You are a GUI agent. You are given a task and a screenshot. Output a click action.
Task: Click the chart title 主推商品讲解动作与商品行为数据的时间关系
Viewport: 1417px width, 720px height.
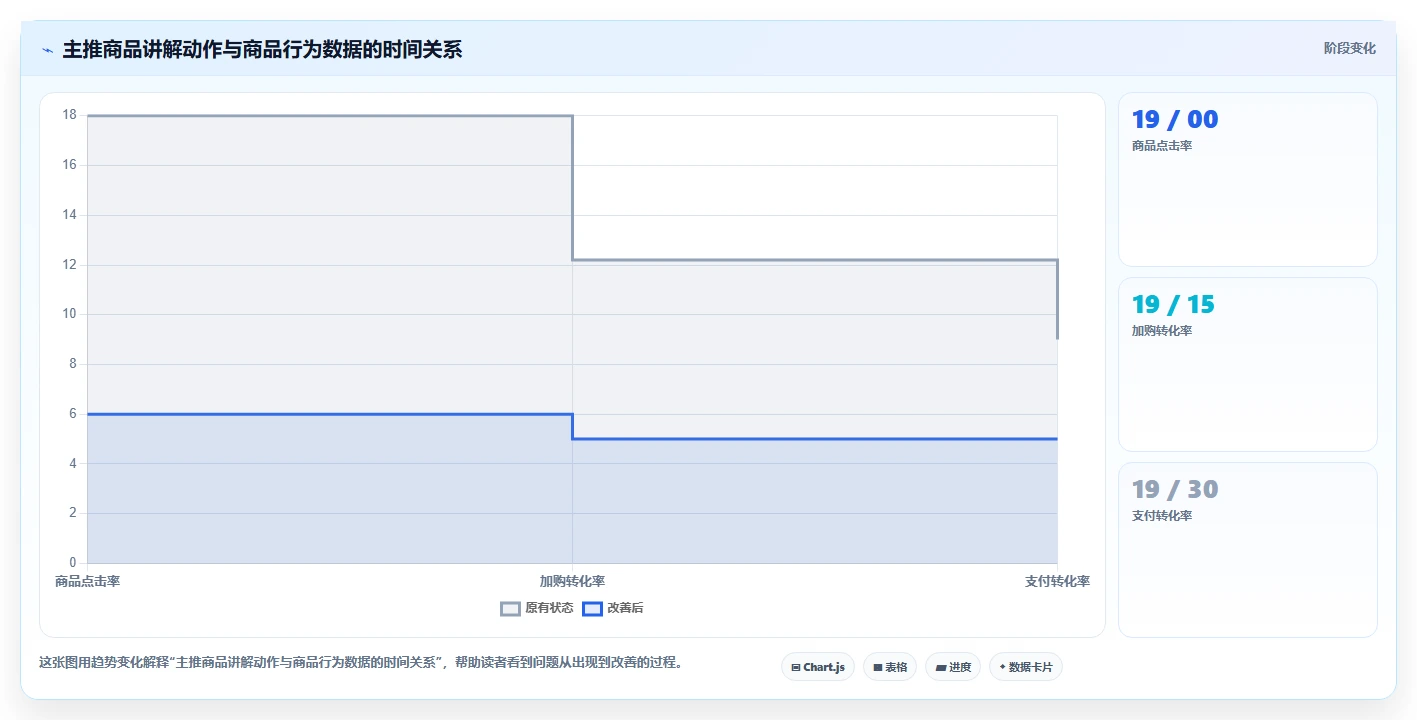tap(262, 49)
